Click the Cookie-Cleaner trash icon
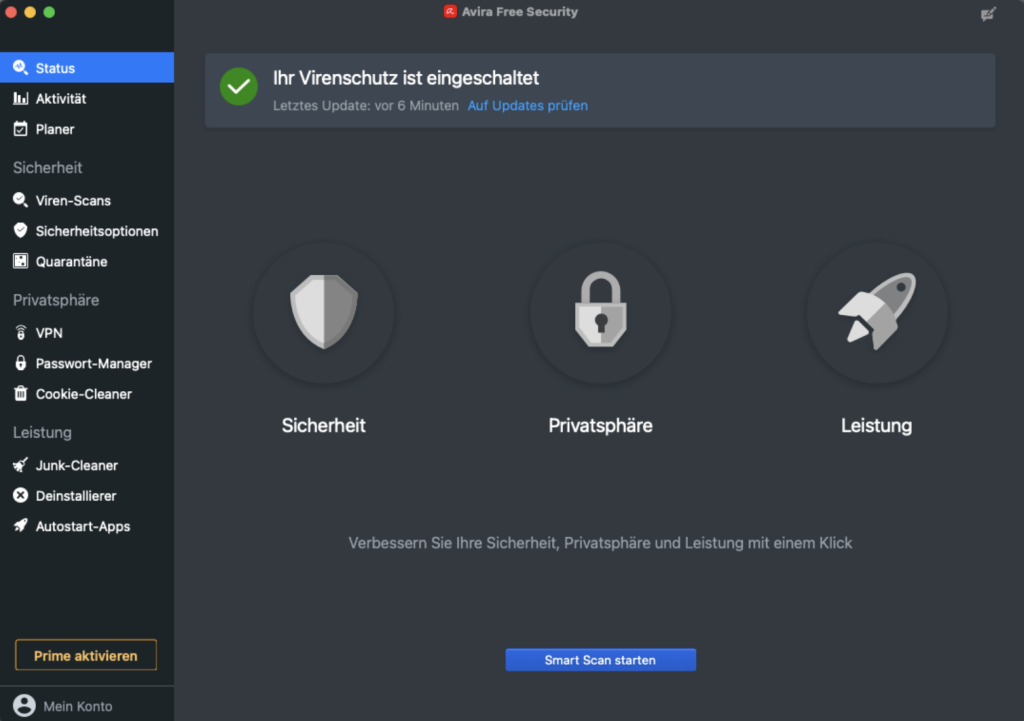Screen dimensions: 1024x721 click(x=20, y=394)
